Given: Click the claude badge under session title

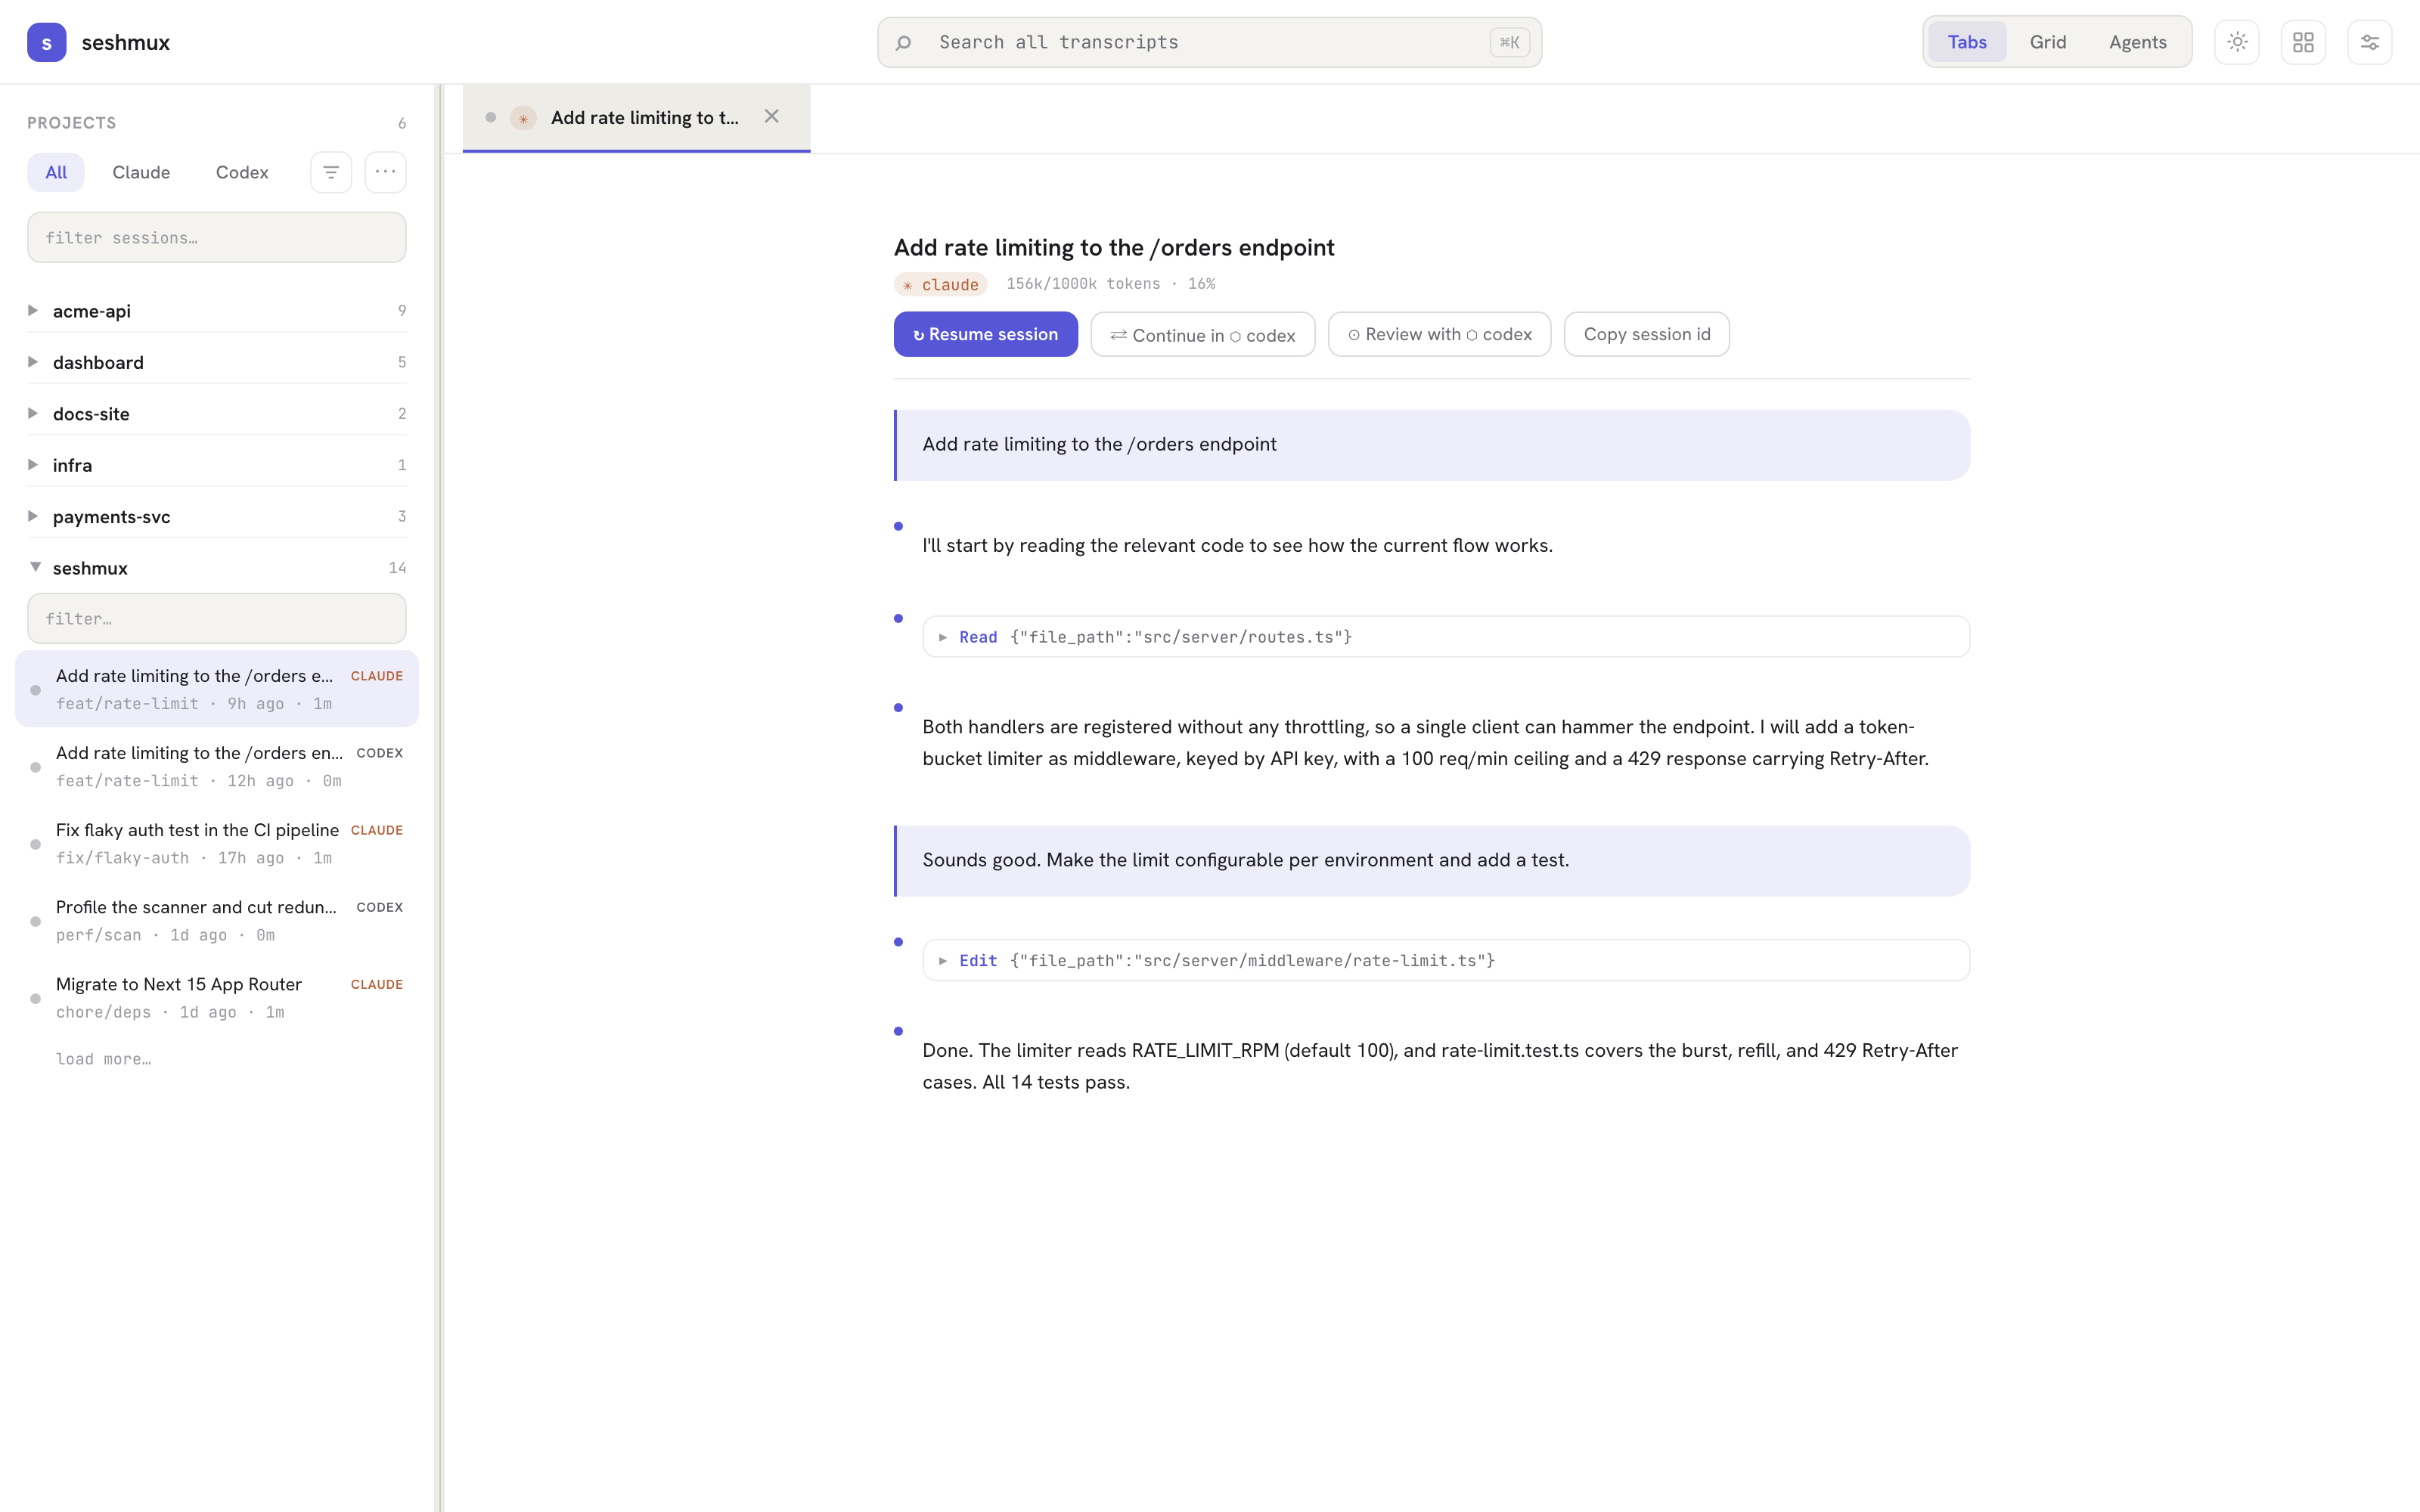Looking at the screenshot, I should click(x=940, y=284).
